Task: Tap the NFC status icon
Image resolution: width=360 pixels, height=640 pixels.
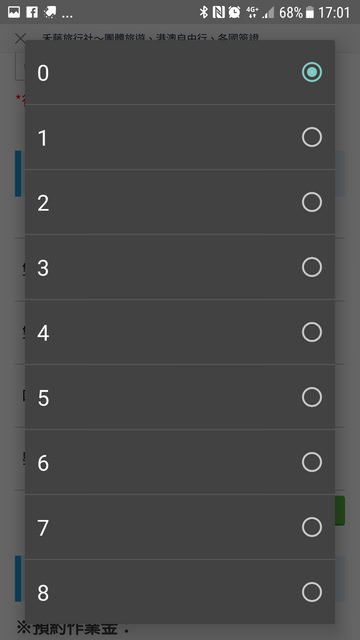Action: tap(218, 12)
